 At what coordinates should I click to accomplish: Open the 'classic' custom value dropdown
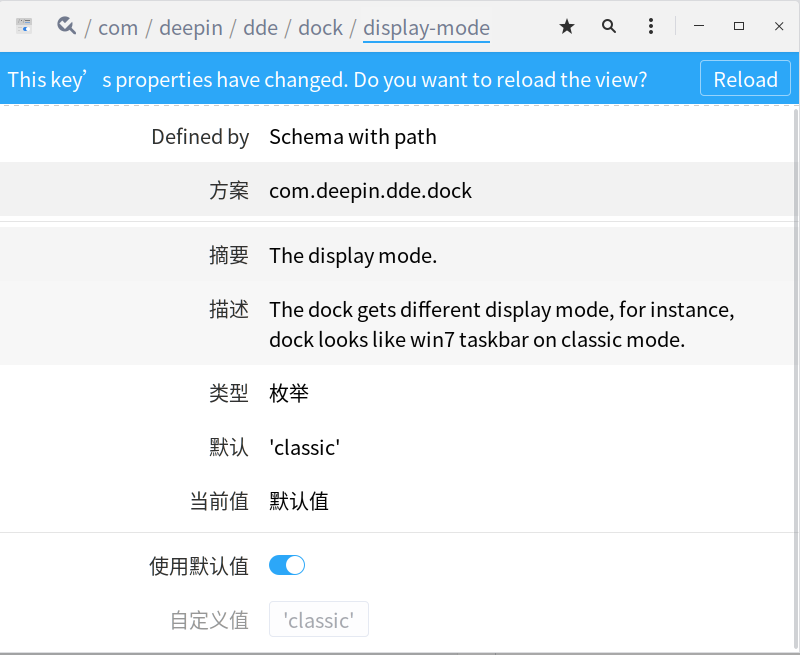pyautogui.click(x=319, y=619)
